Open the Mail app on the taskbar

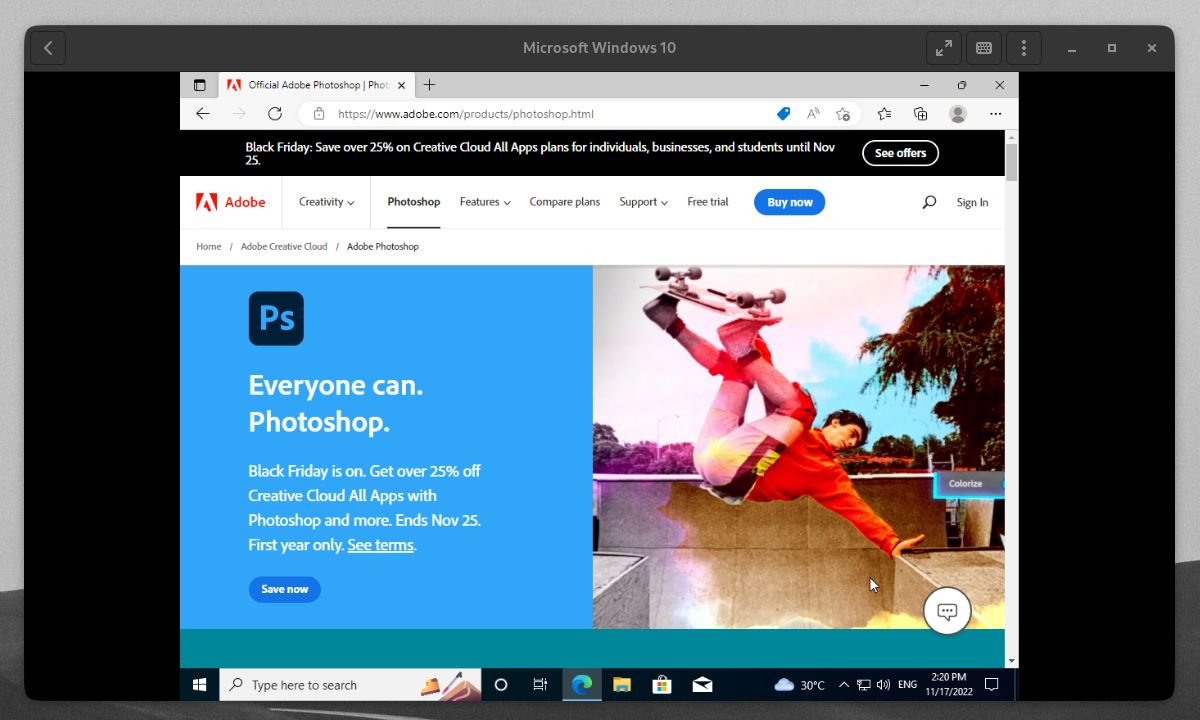point(702,685)
